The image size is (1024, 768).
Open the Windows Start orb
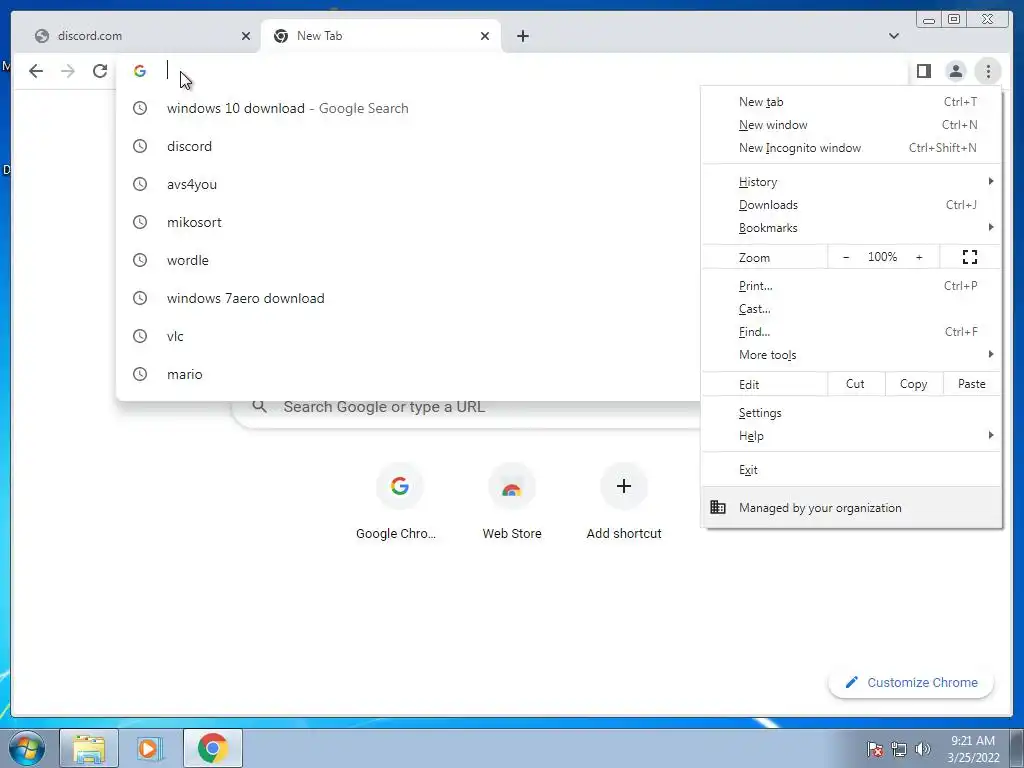coord(27,748)
